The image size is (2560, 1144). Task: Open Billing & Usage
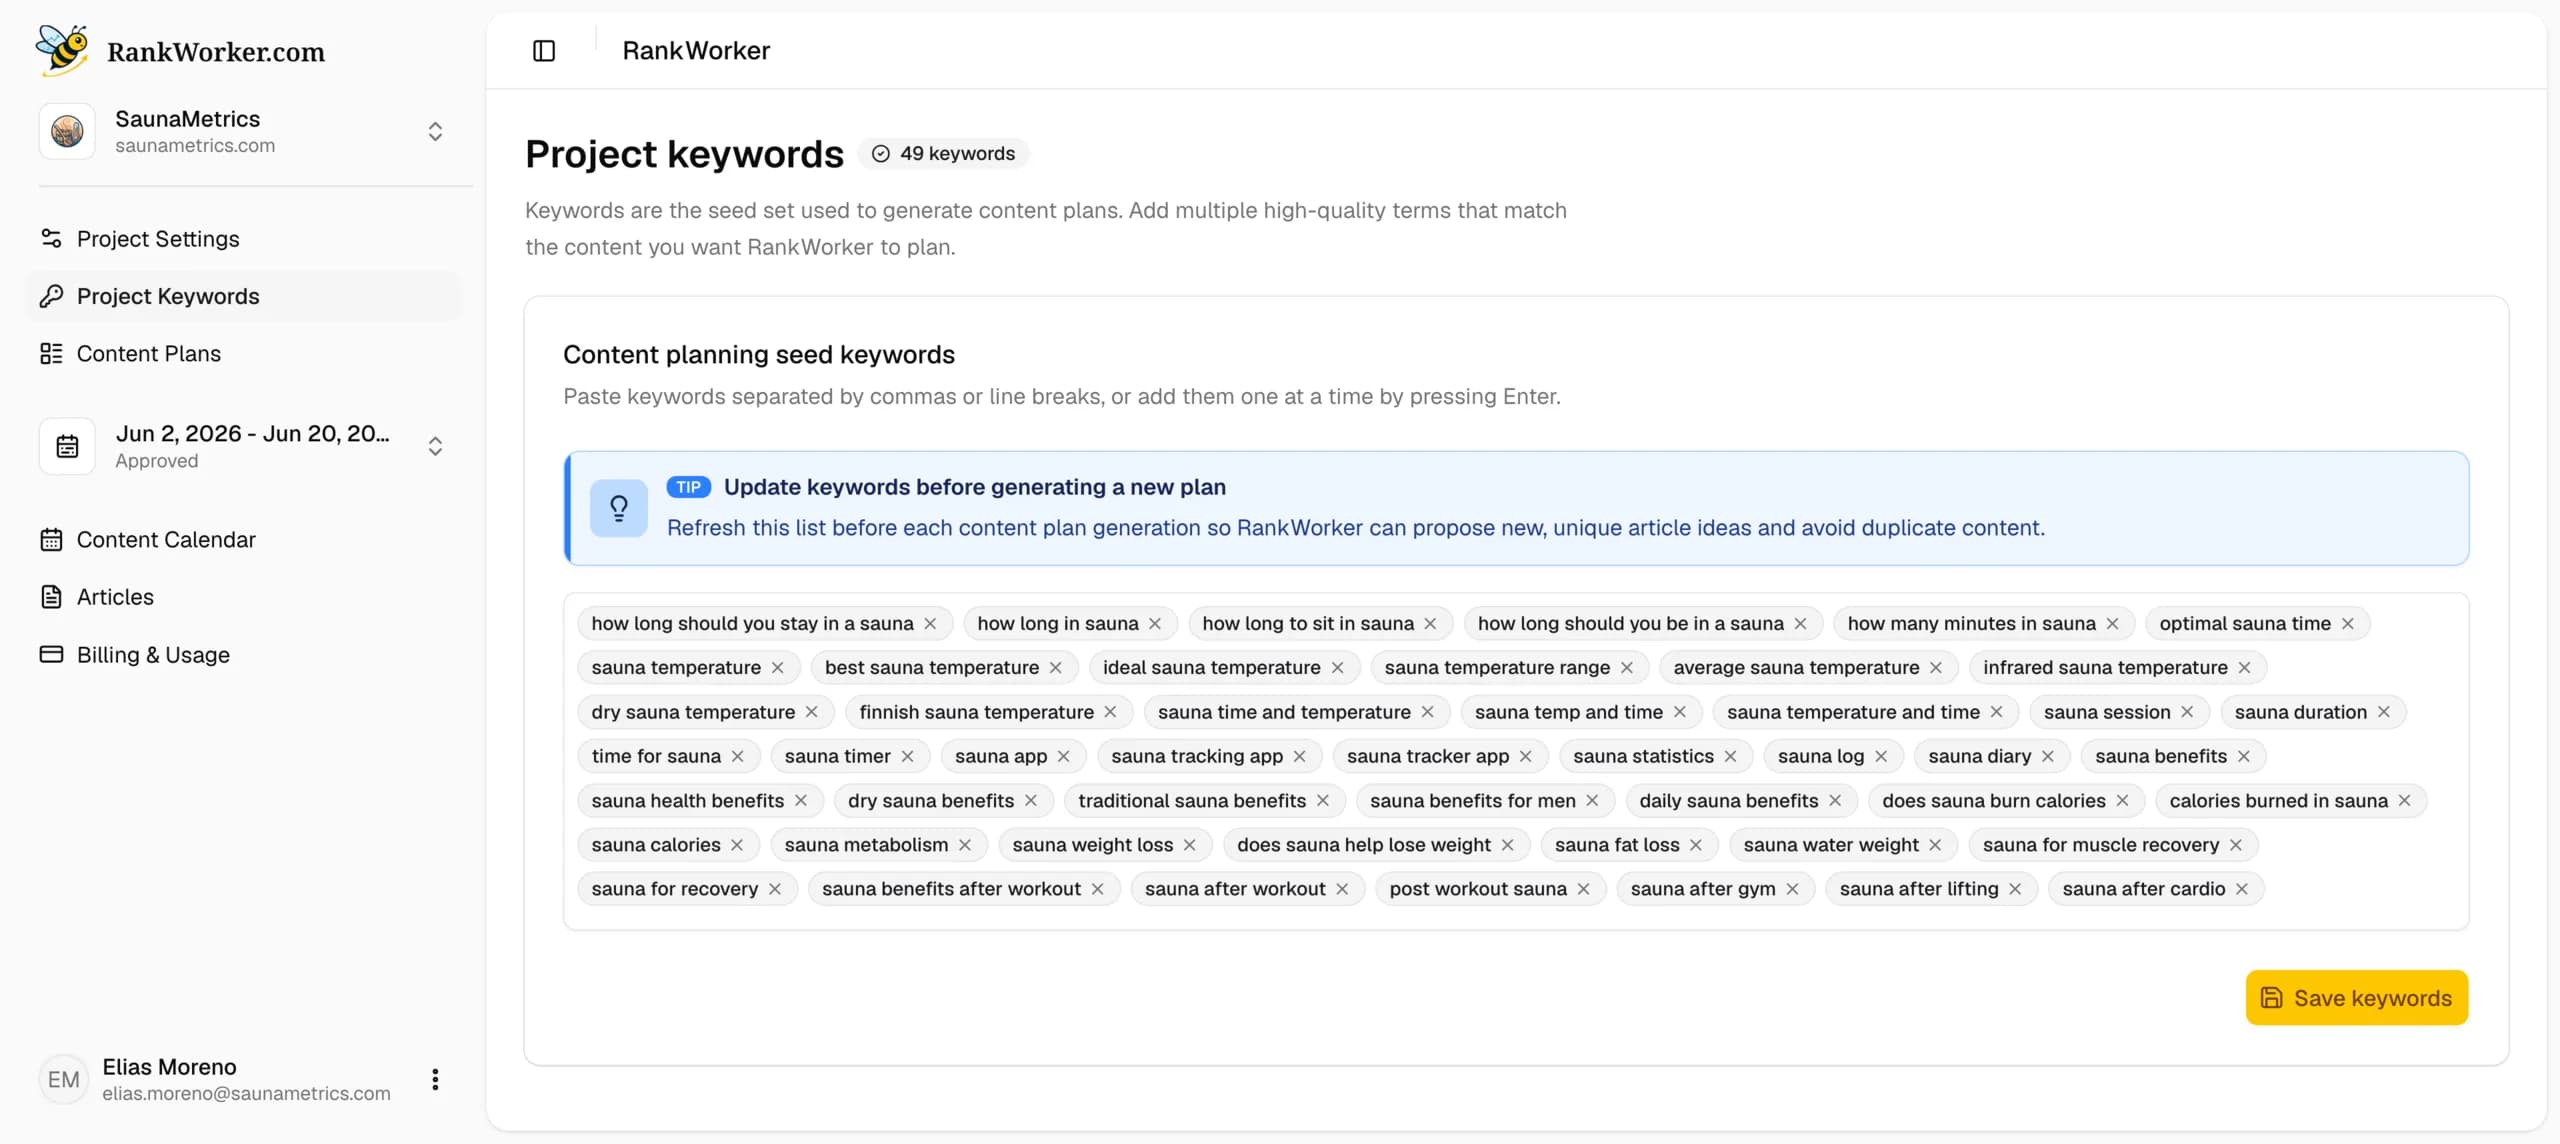tap(245, 655)
